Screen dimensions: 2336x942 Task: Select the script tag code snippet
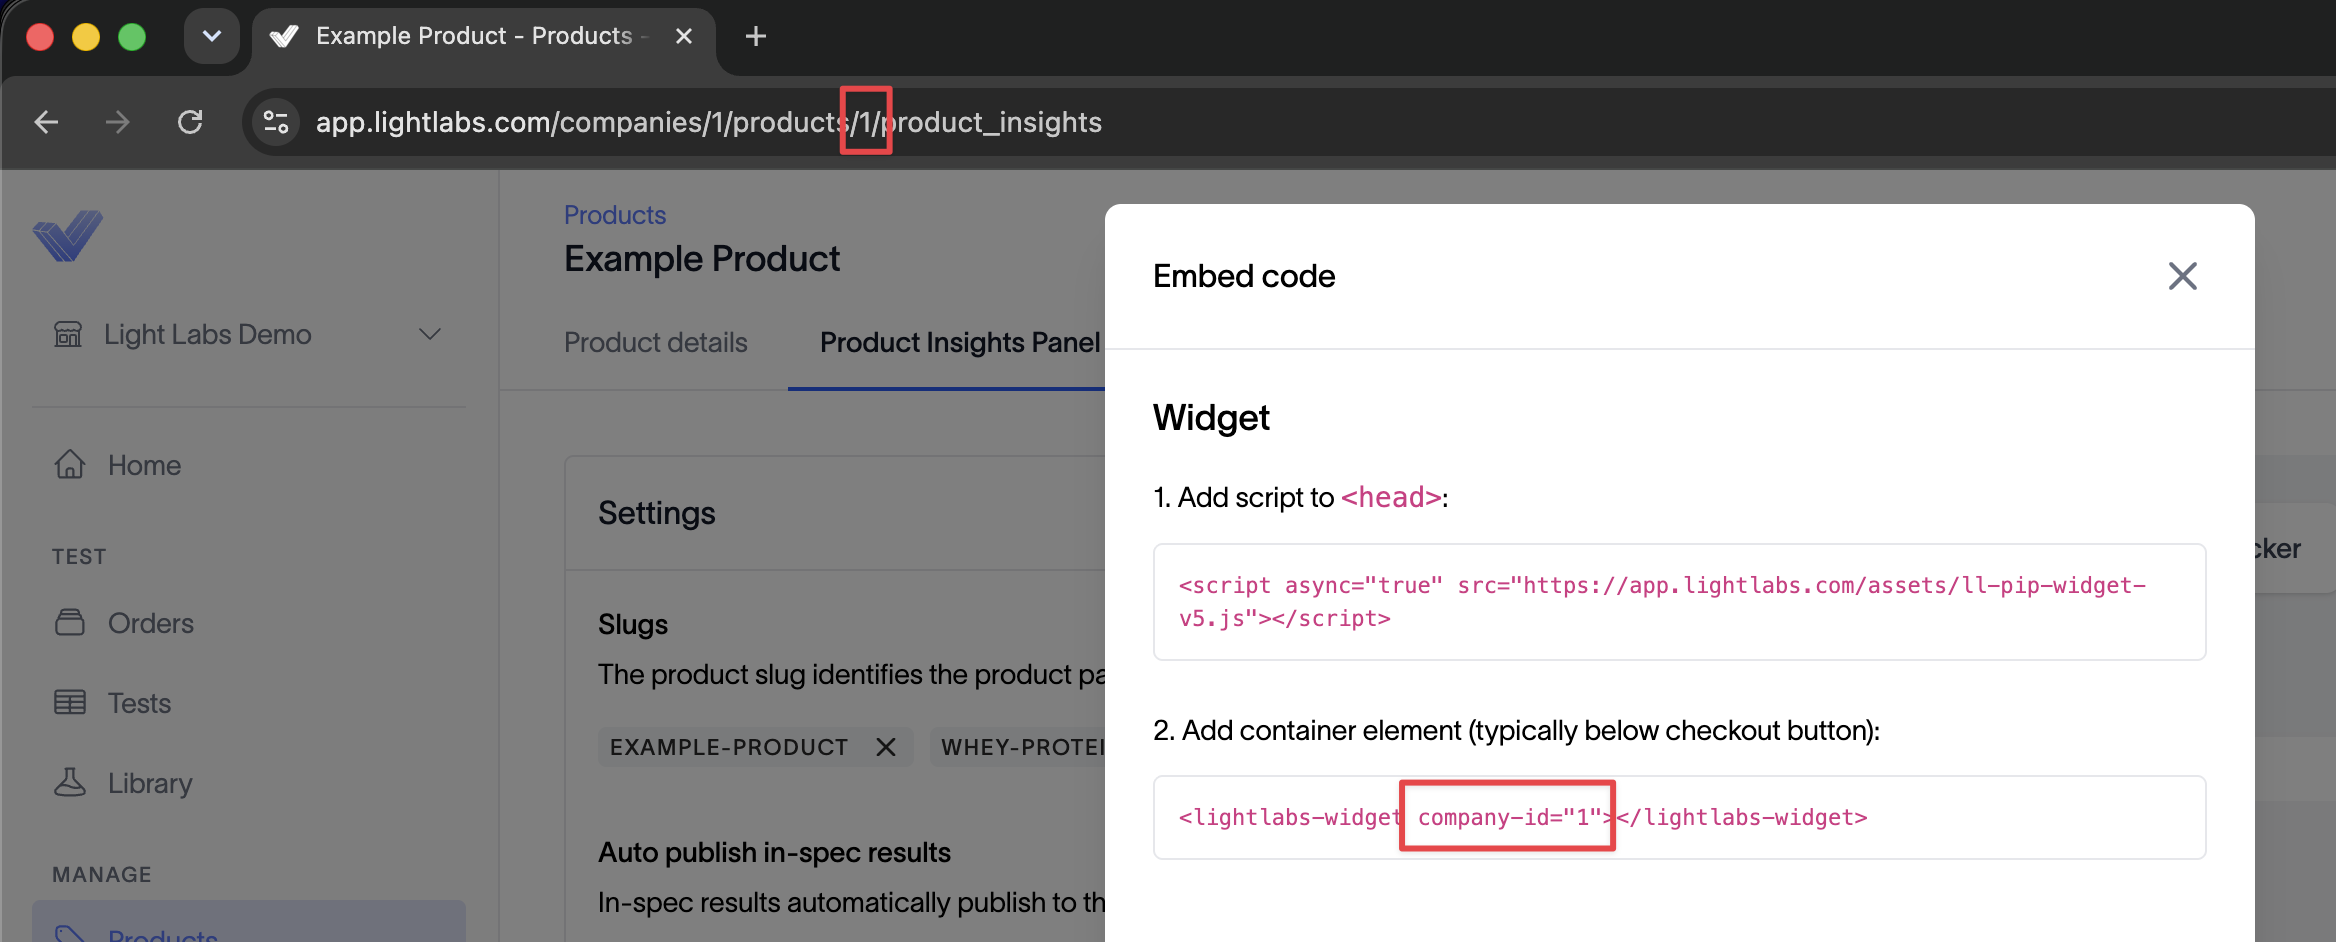point(1679,602)
